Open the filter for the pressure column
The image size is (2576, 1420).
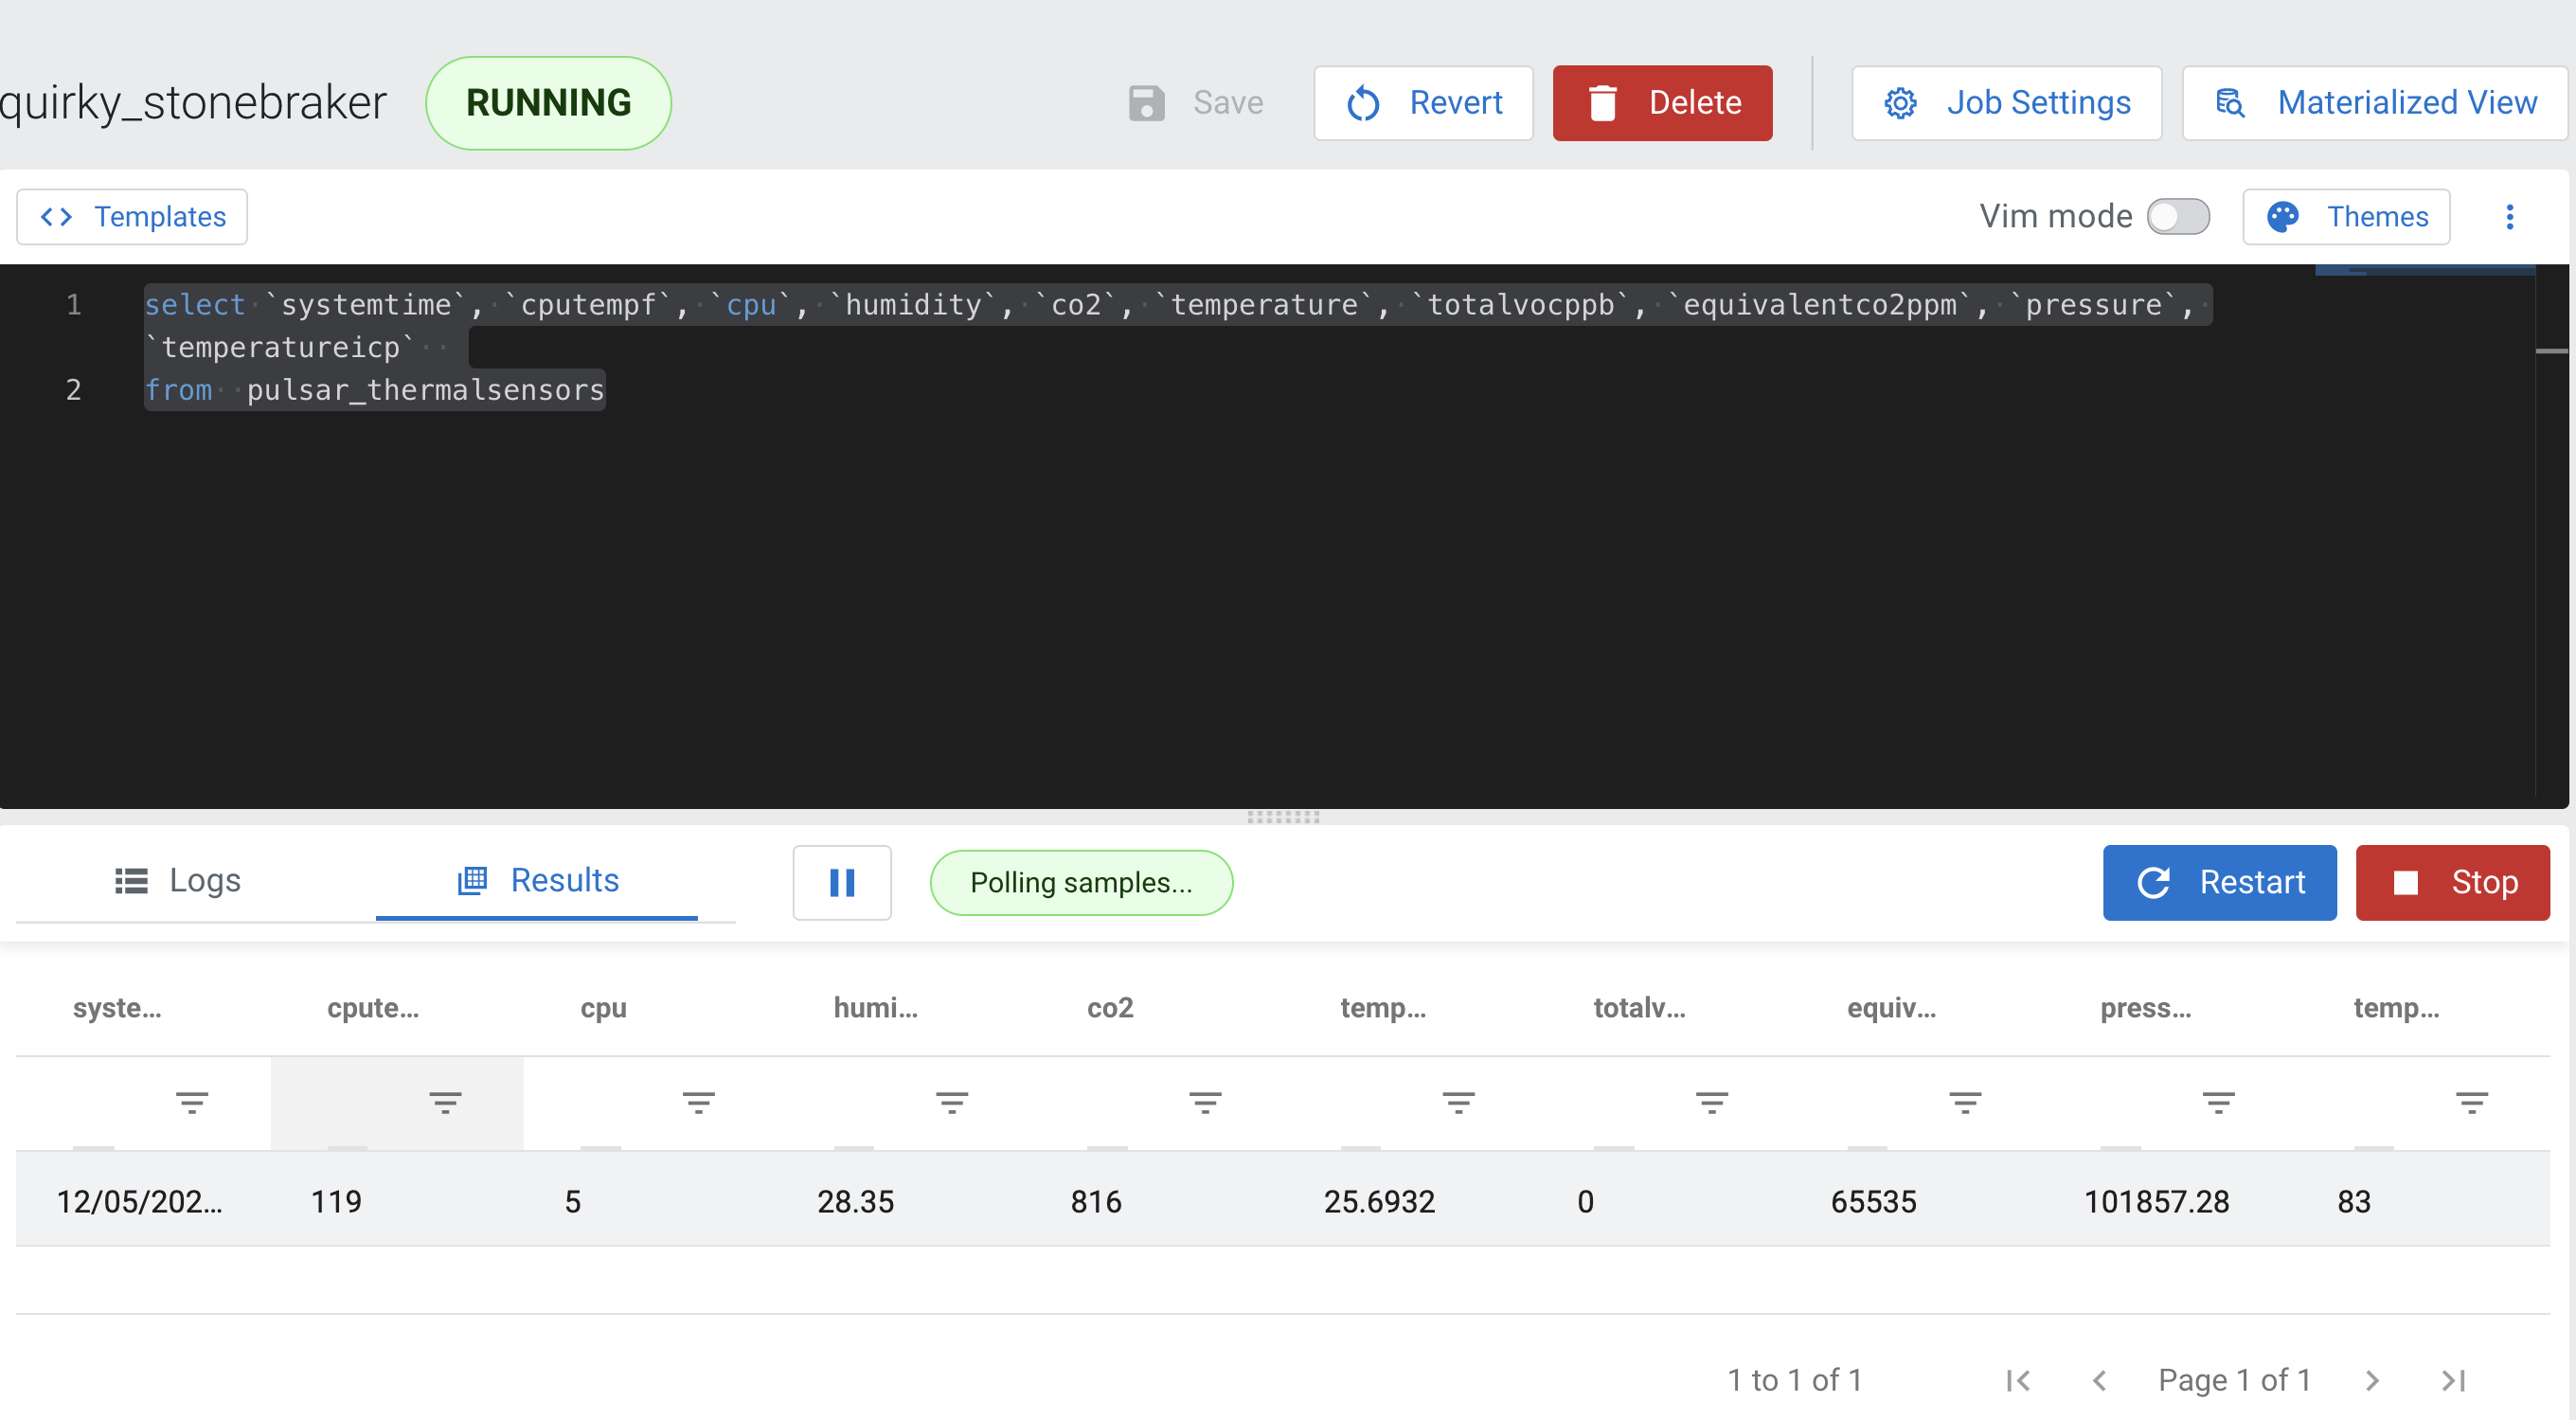click(x=2218, y=1103)
